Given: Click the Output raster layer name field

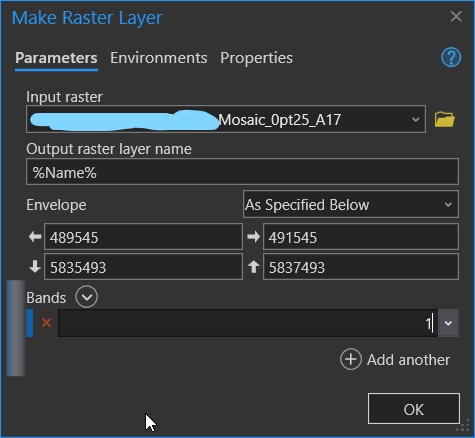Looking at the screenshot, I should (242, 172).
